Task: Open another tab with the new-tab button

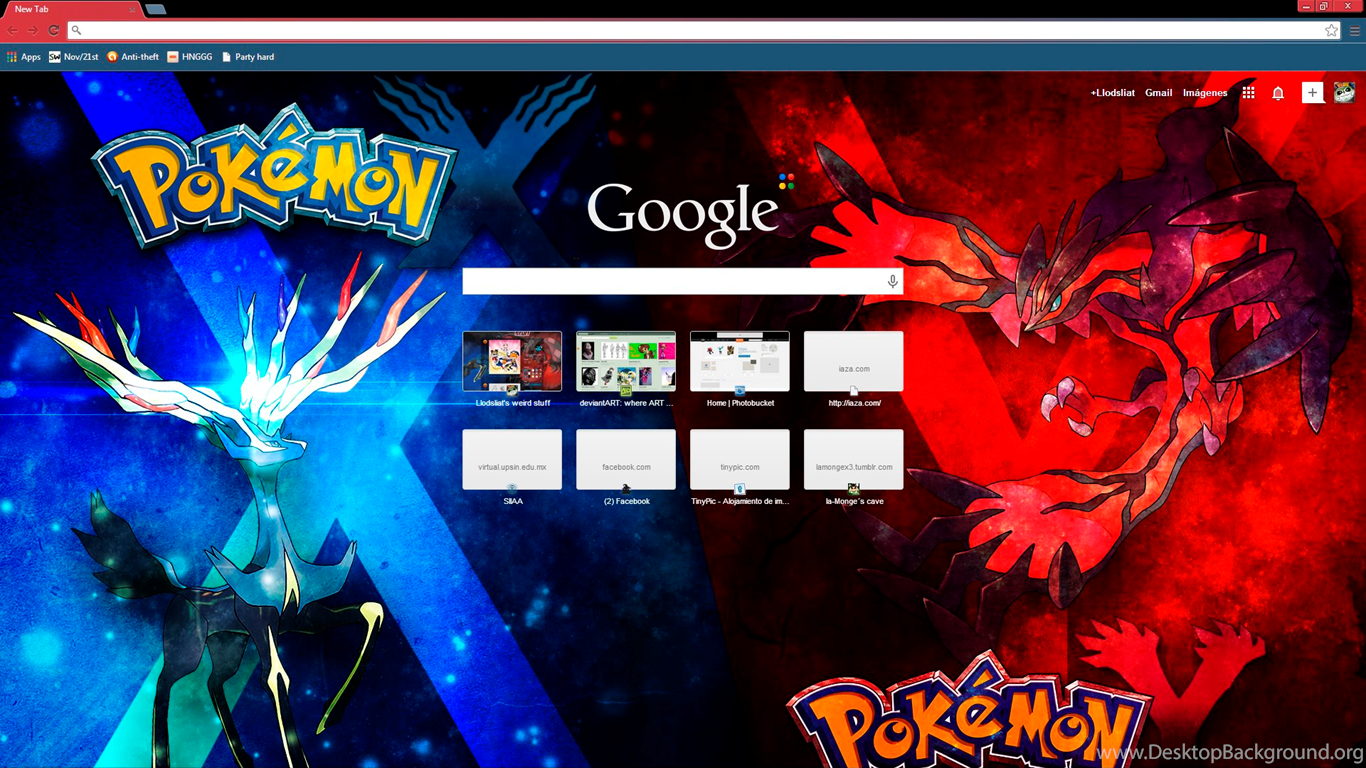Action: coord(156,10)
